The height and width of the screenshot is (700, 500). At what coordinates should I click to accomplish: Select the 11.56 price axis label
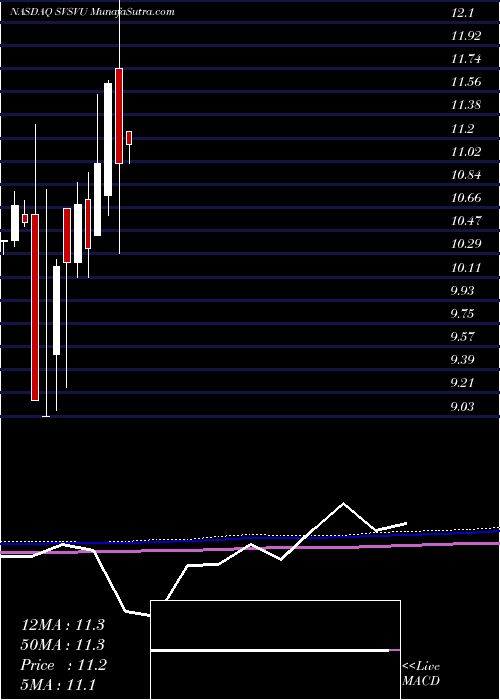(x=466, y=82)
